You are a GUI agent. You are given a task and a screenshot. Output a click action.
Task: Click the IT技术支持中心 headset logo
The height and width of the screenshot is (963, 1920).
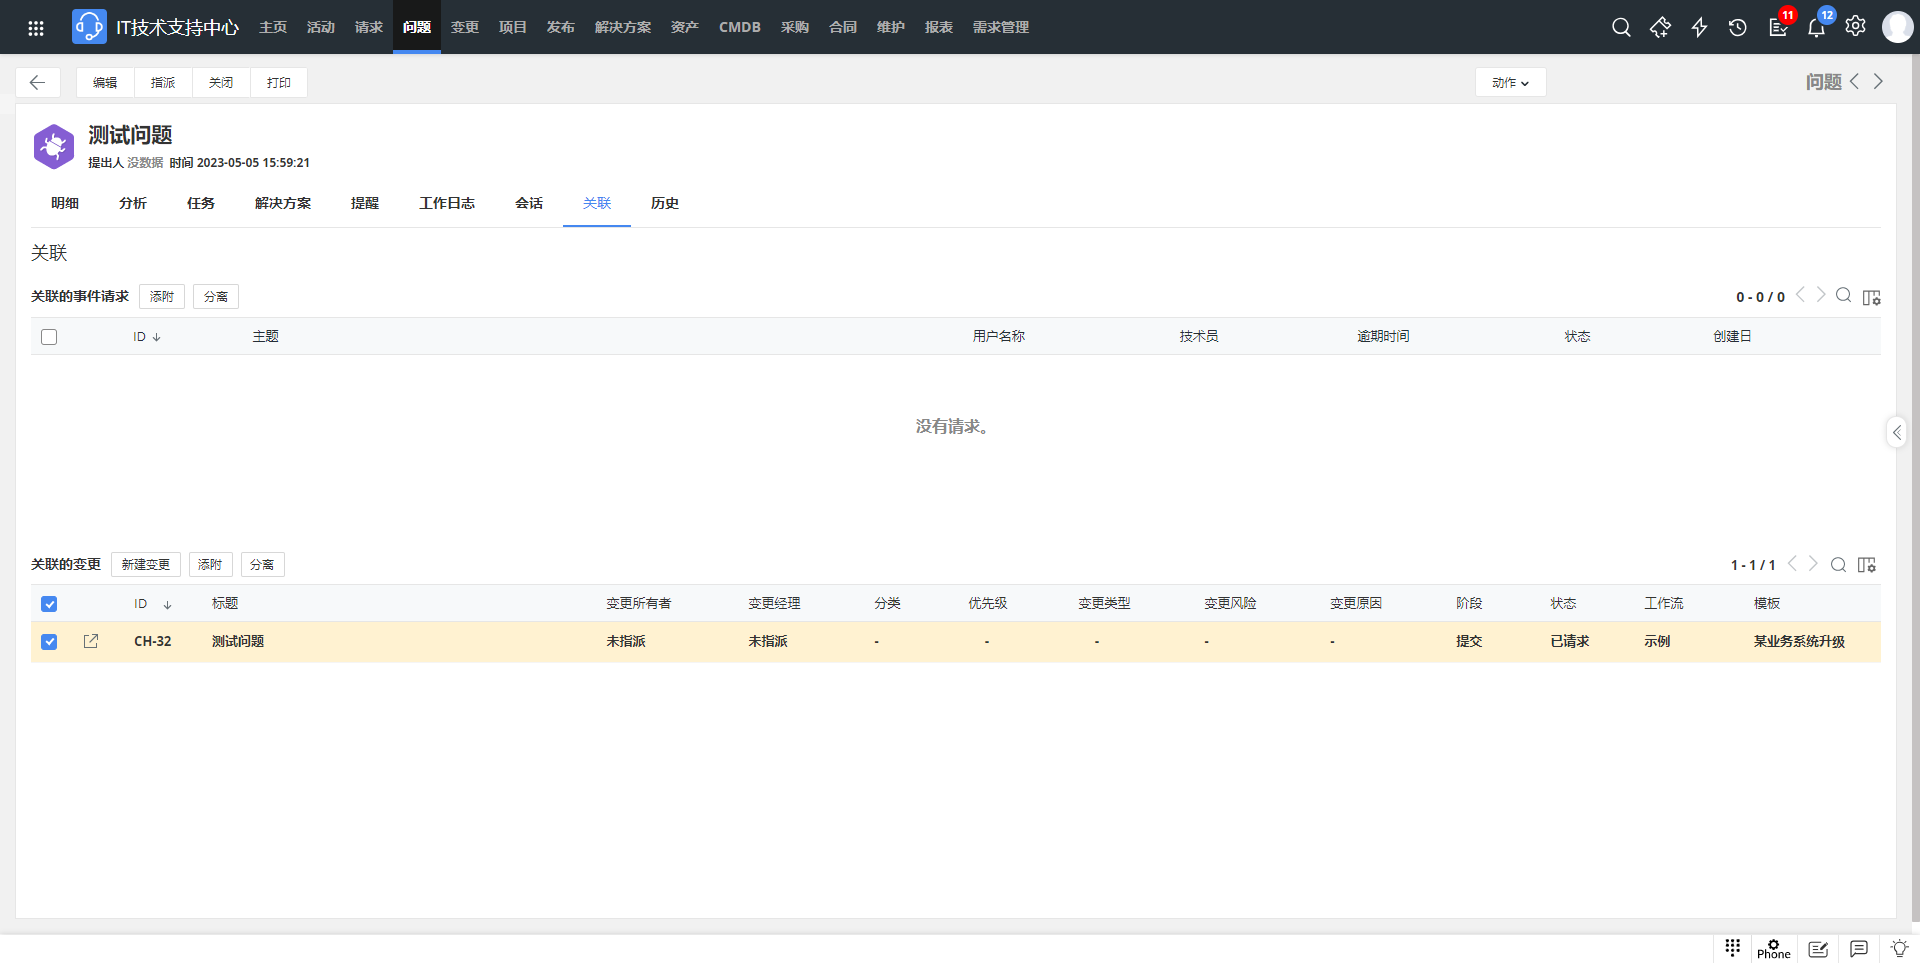pyautogui.click(x=89, y=27)
